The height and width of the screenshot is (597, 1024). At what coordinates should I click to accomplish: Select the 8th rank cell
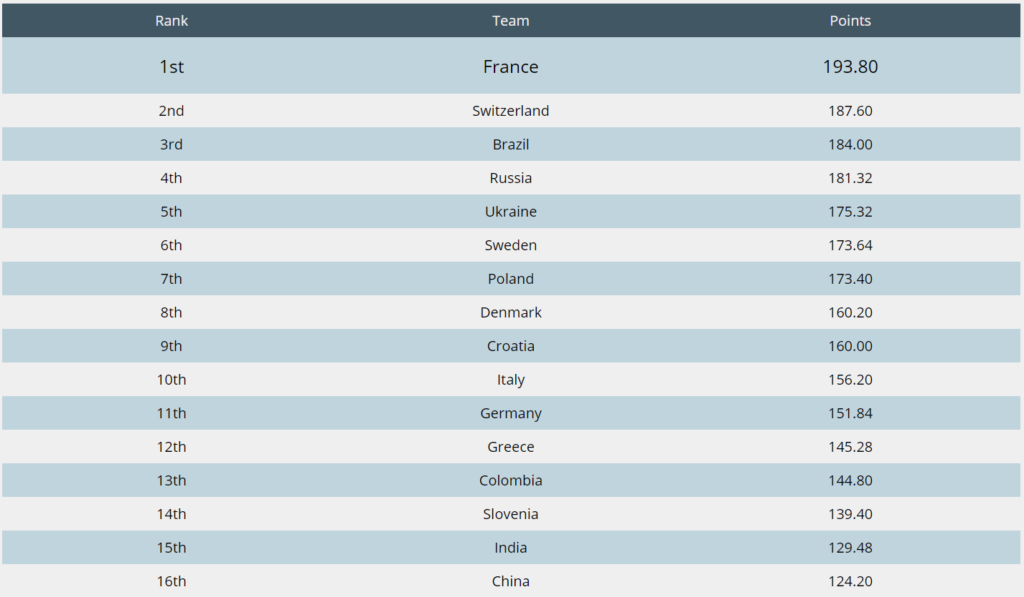171,313
